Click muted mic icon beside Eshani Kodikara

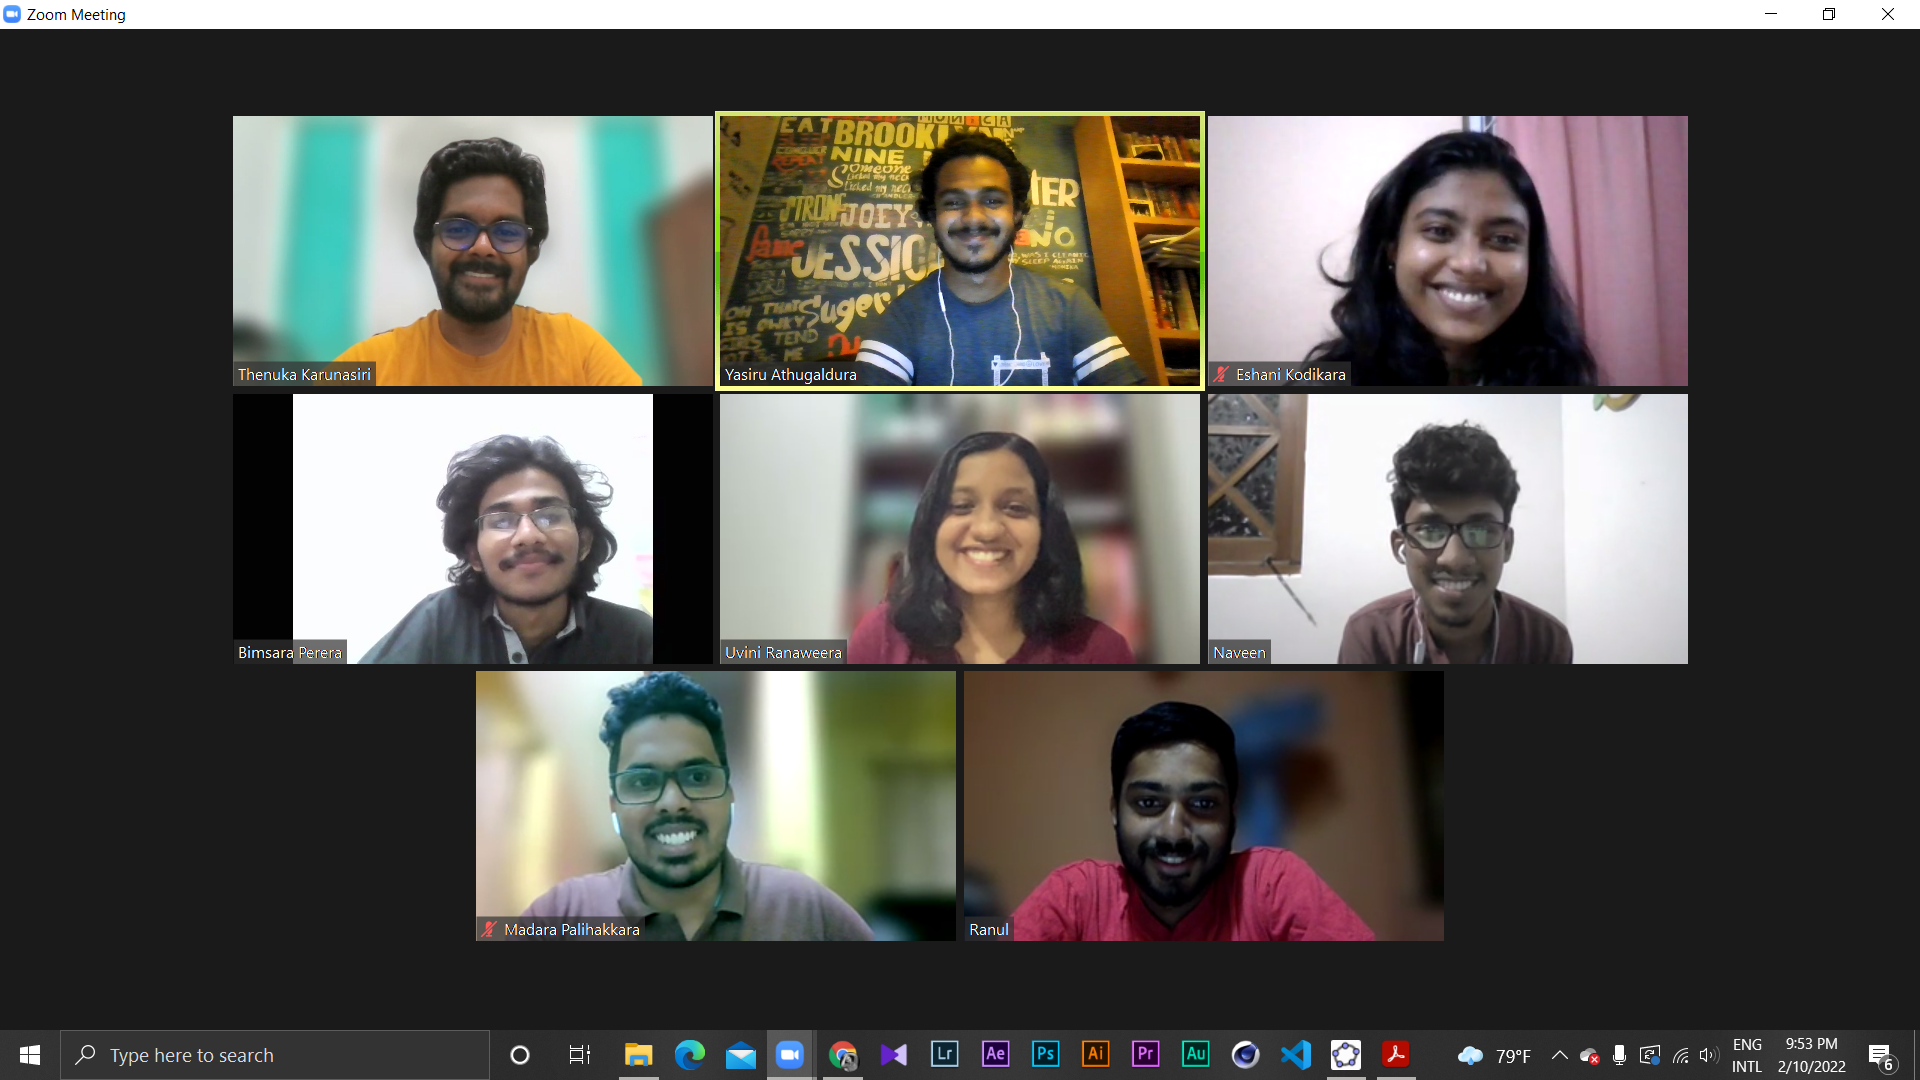[x=1222, y=374]
